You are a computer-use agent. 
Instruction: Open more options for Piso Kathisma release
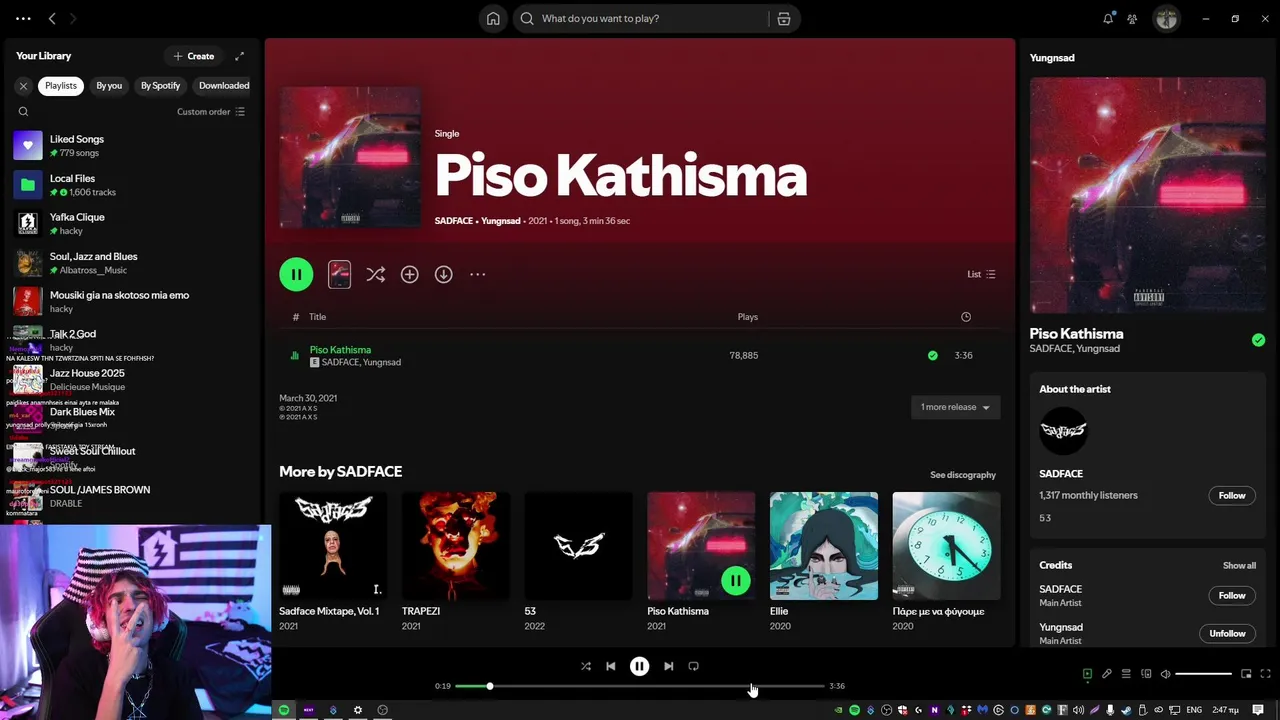478,274
